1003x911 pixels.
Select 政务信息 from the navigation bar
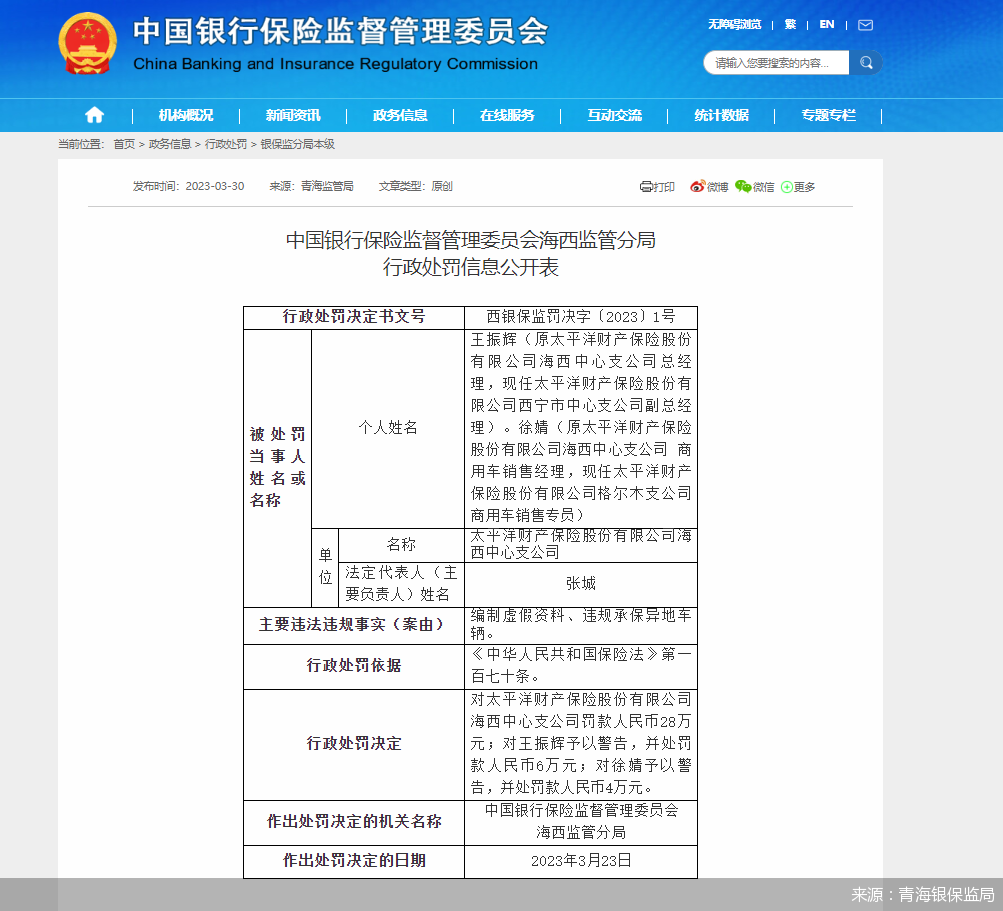(399, 114)
